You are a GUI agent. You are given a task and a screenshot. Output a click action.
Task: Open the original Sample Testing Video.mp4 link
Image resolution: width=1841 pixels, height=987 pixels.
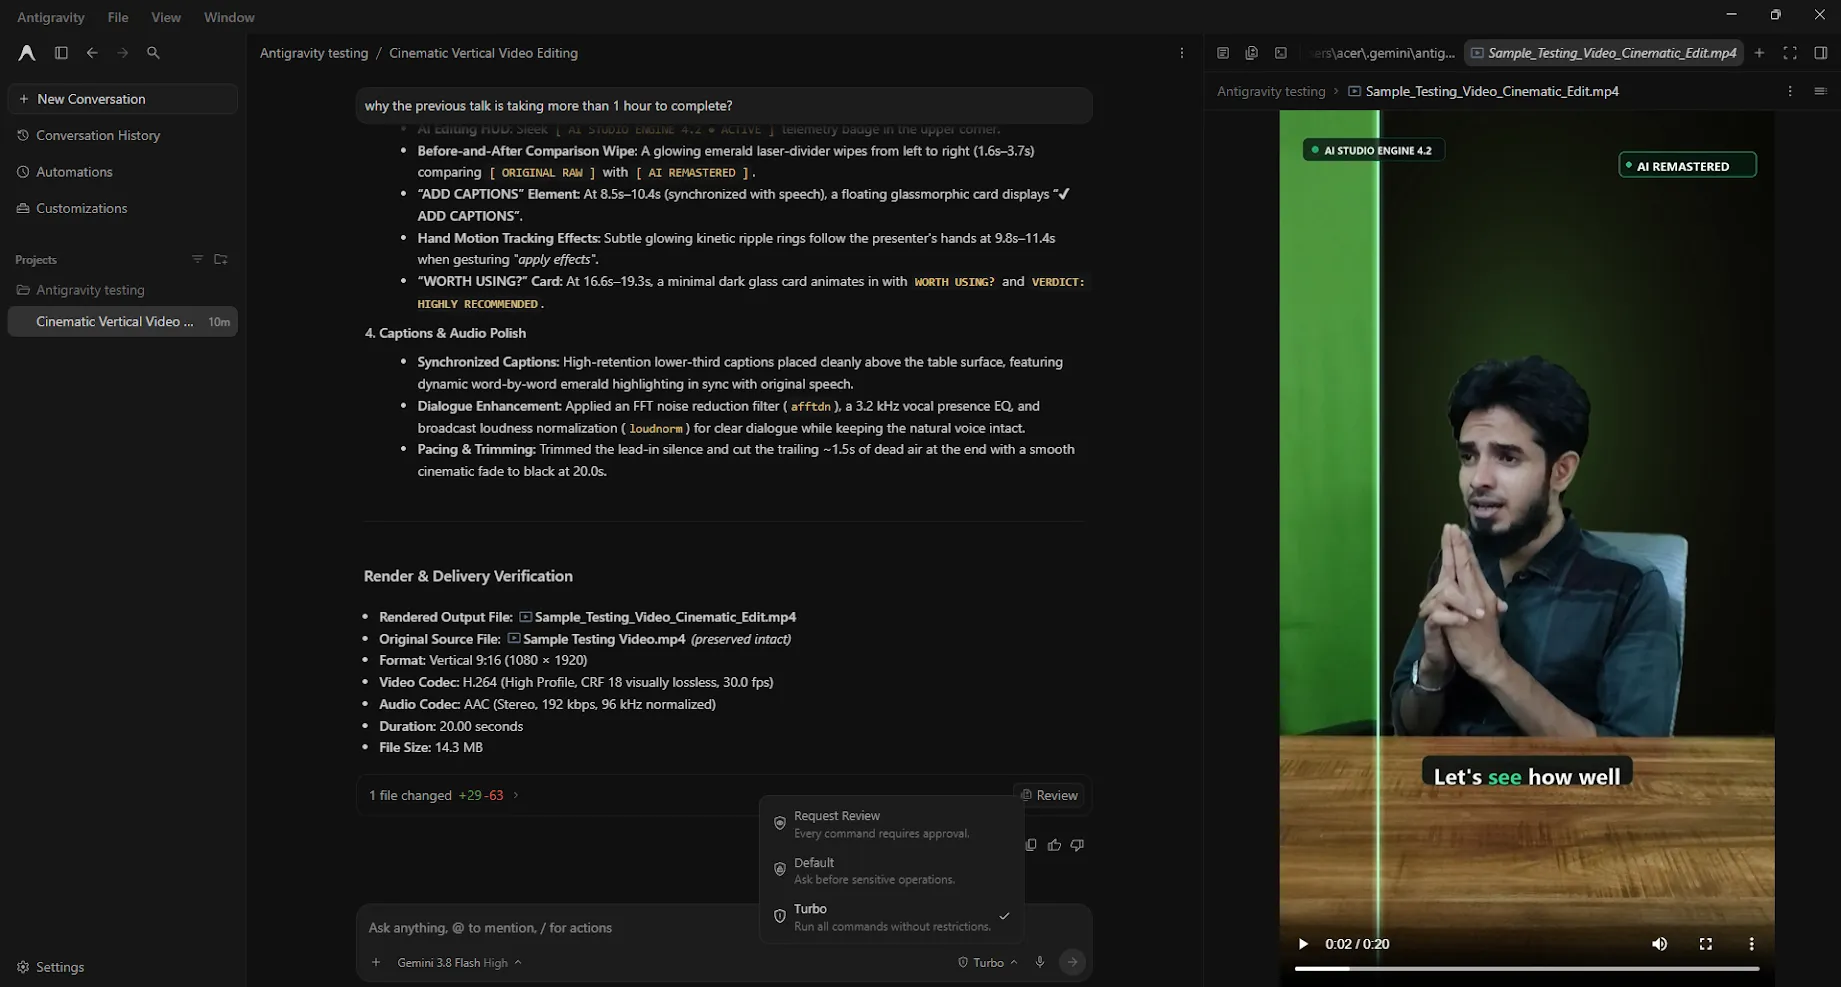(x=596, y=639)
